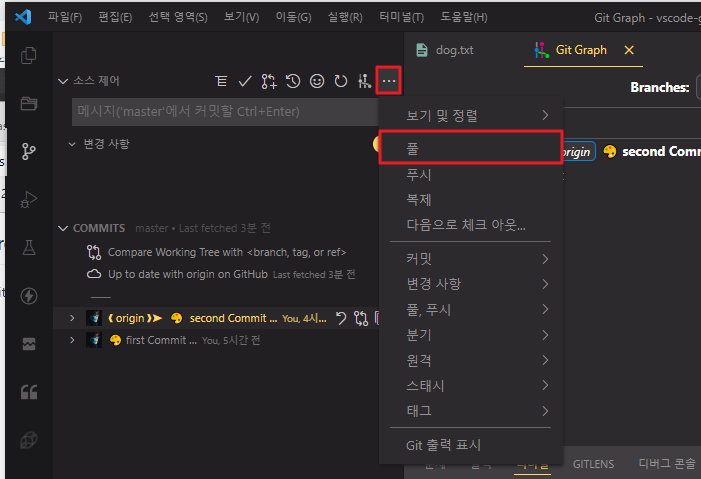Image resolution: width=701 pixels, height=479 pixels.
Task: Select second Commit in Git Graph
Action: tap(661, 152)
